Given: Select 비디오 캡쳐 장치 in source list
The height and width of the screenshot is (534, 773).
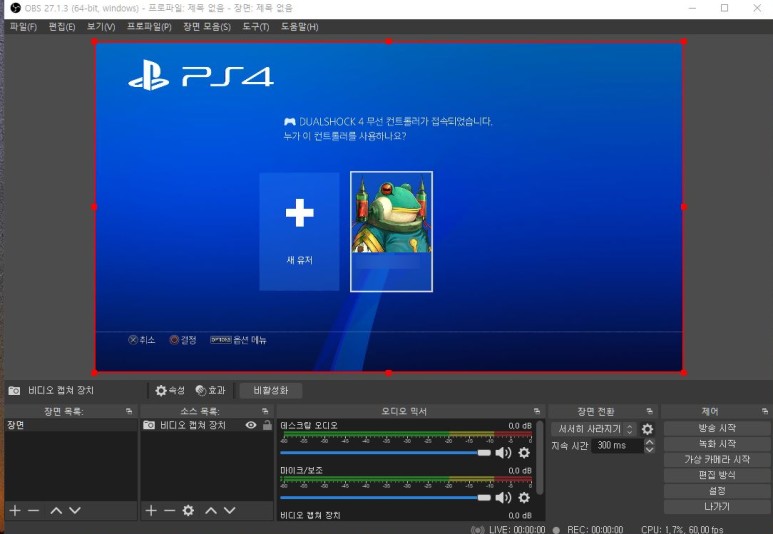Looking at the screenshot, I should click(x=193, y=425).
